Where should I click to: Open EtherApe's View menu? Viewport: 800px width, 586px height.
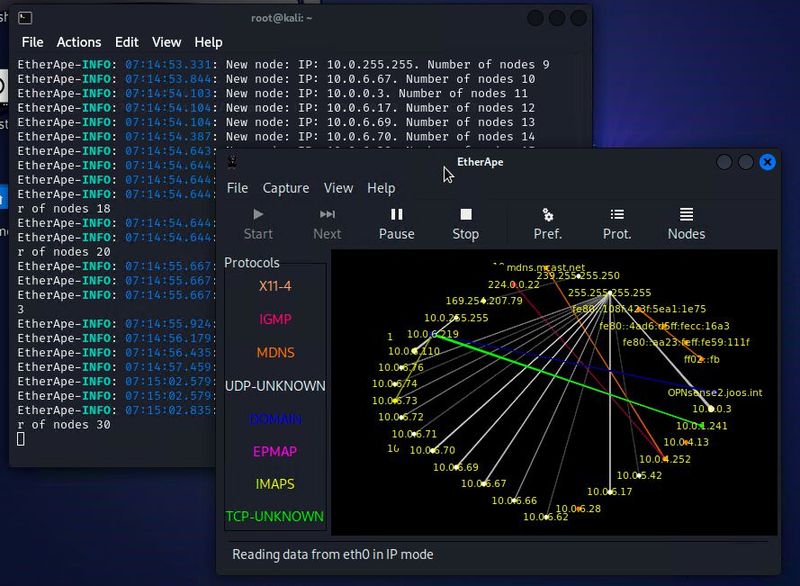[x=338, y=188]
